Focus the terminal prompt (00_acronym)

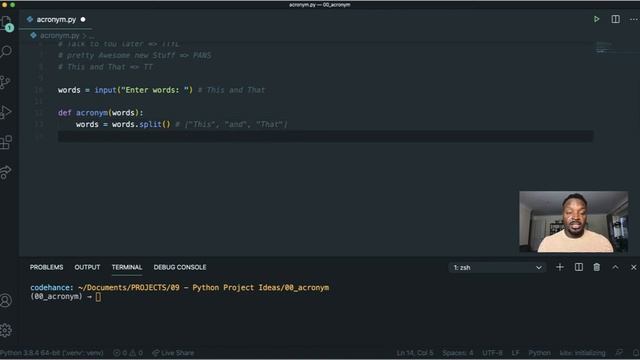pos(65,297)
